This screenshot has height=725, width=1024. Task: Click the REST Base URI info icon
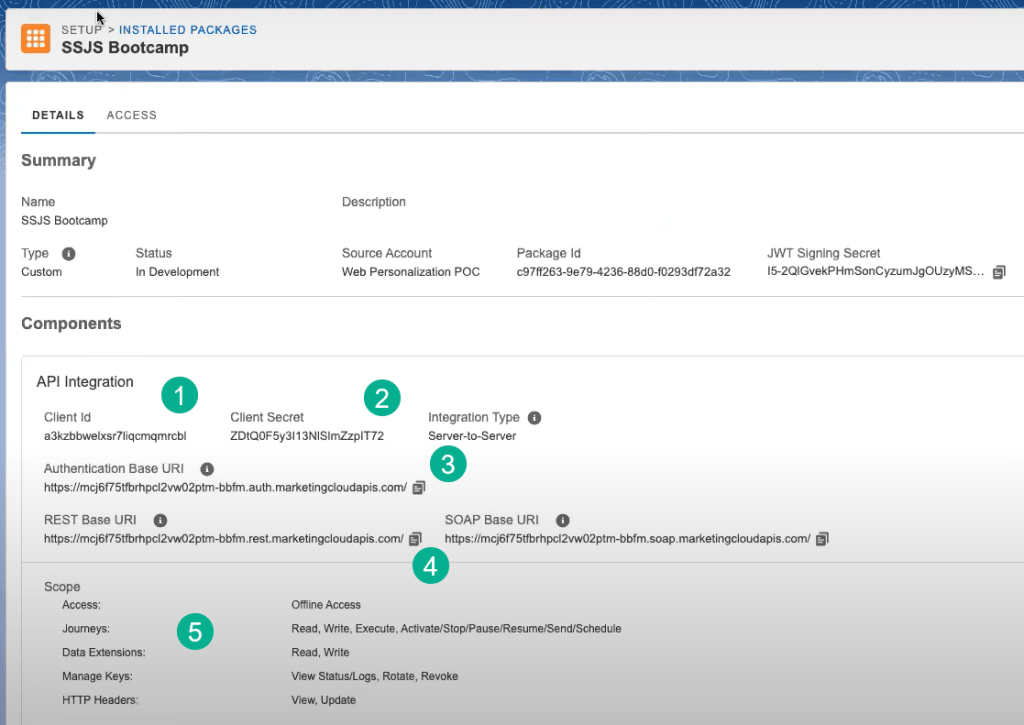160,521
